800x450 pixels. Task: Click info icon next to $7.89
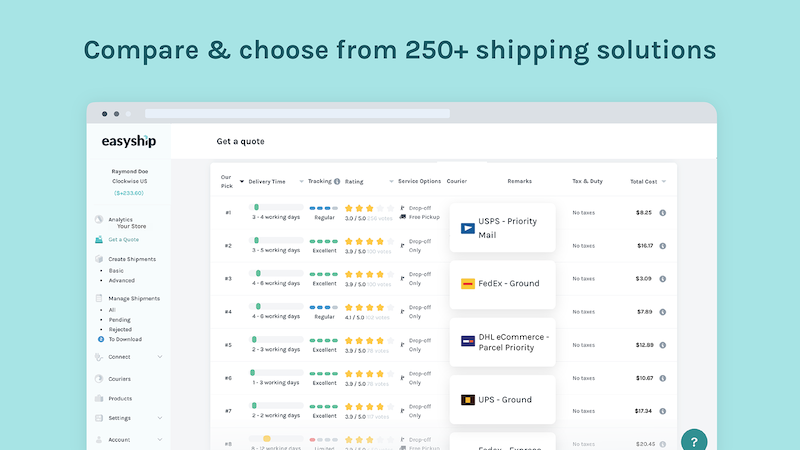coord(663,312)
